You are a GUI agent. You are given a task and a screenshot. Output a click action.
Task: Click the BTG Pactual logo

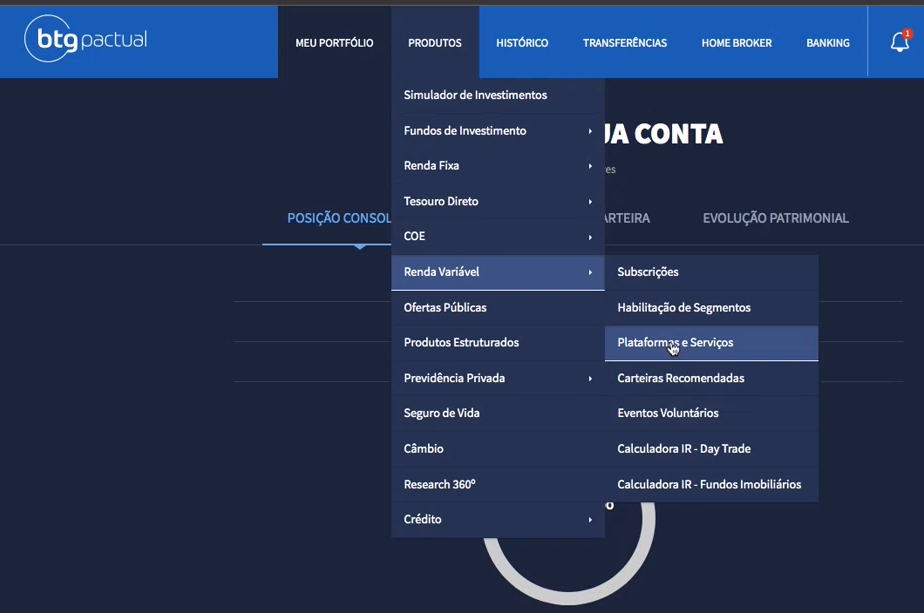click(85, 39)
